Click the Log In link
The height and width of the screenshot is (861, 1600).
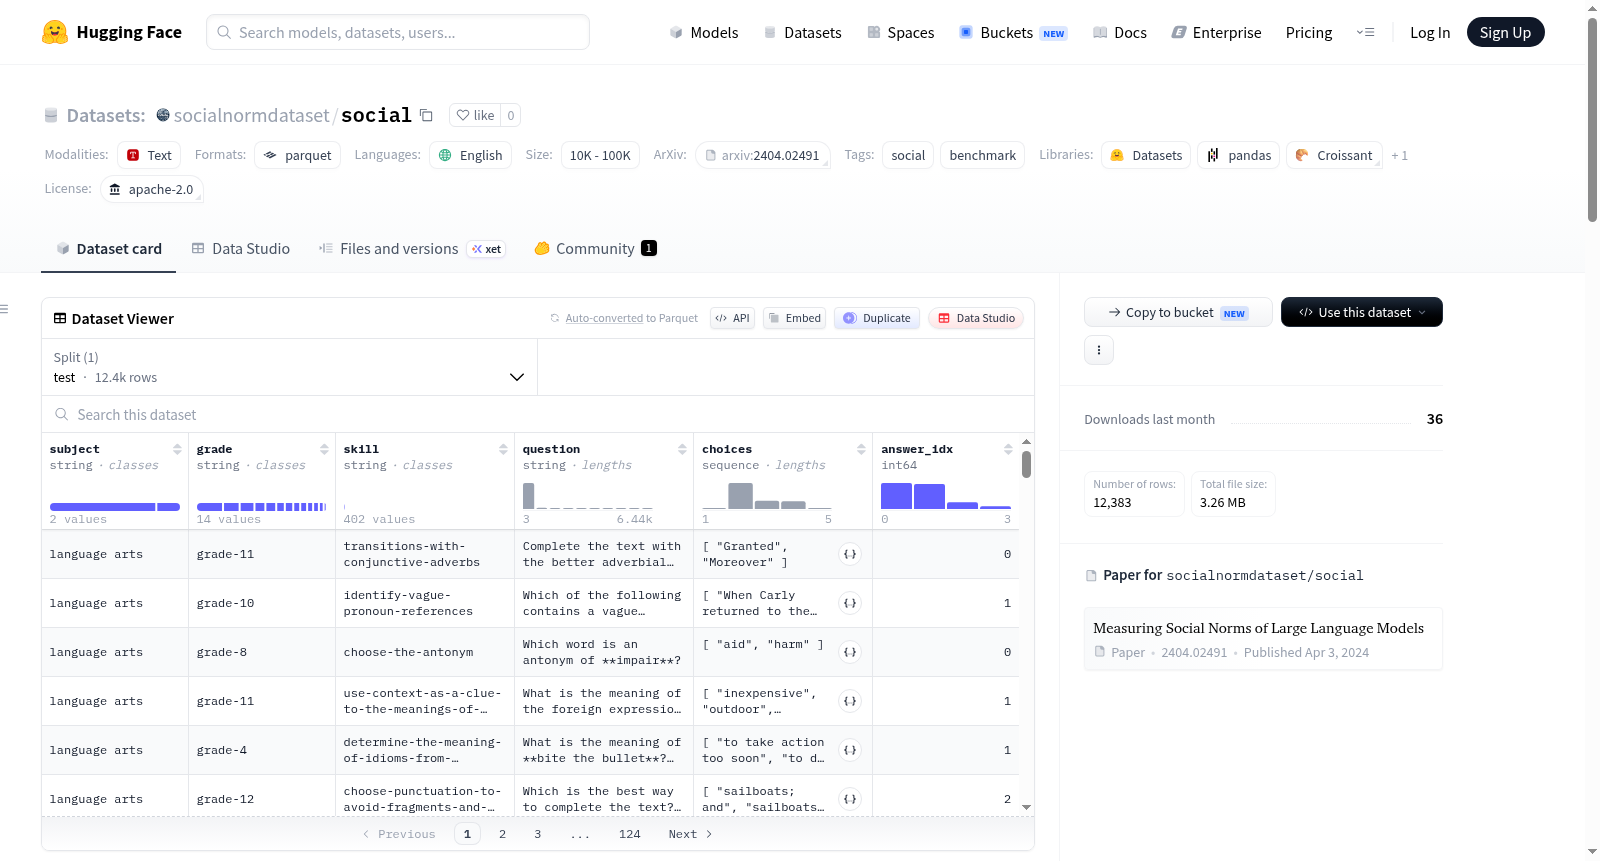pos(1429,32)
